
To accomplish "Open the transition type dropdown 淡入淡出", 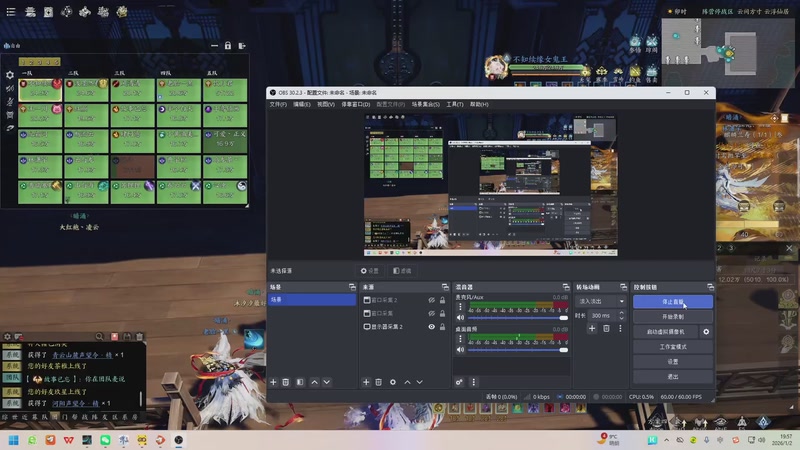I will pos(601,302).
